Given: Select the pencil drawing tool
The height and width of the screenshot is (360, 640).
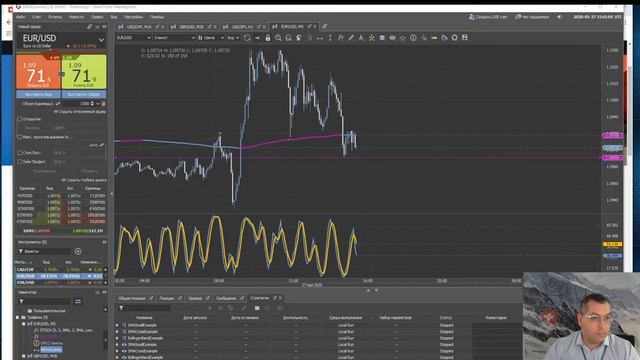Looking at the screenshot, I should point(351,38).
